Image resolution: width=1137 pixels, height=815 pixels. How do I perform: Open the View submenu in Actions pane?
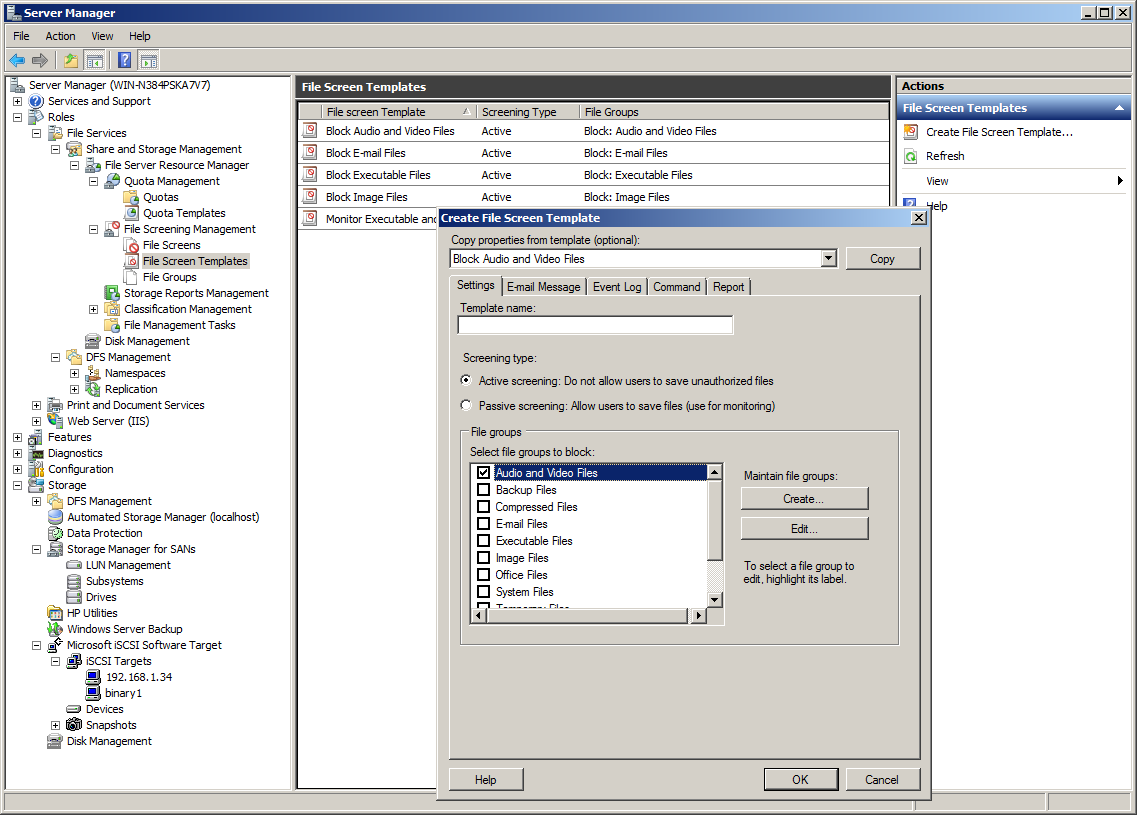pos(1014,181)
